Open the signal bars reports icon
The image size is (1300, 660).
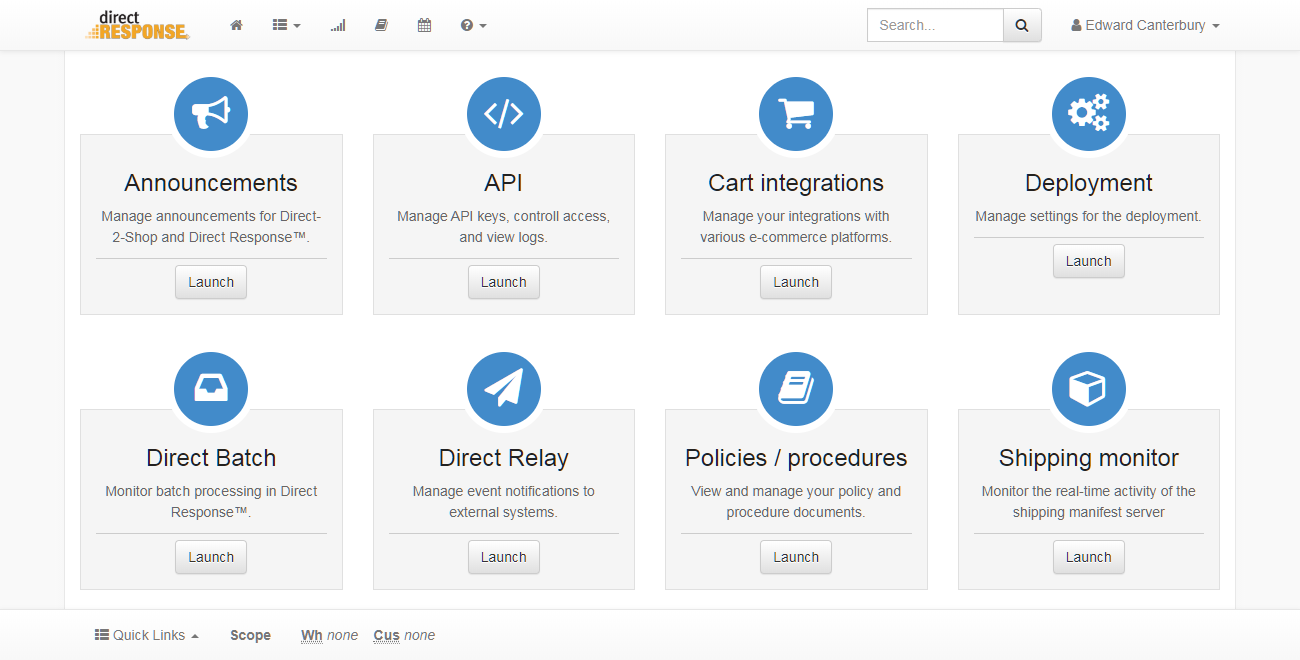(338, 25)
